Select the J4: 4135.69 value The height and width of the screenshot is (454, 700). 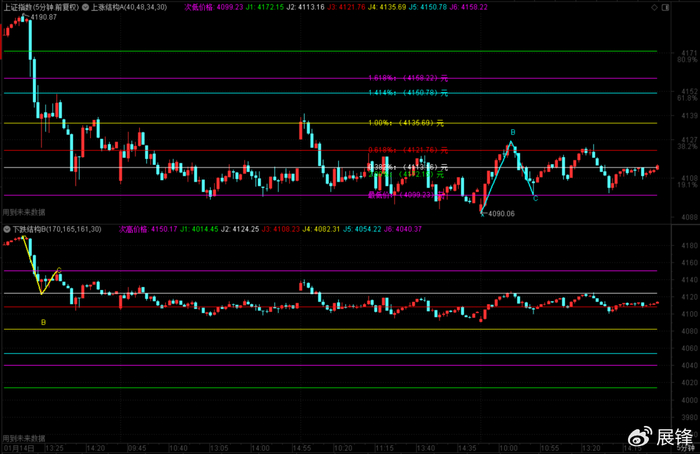click(387, 7)
